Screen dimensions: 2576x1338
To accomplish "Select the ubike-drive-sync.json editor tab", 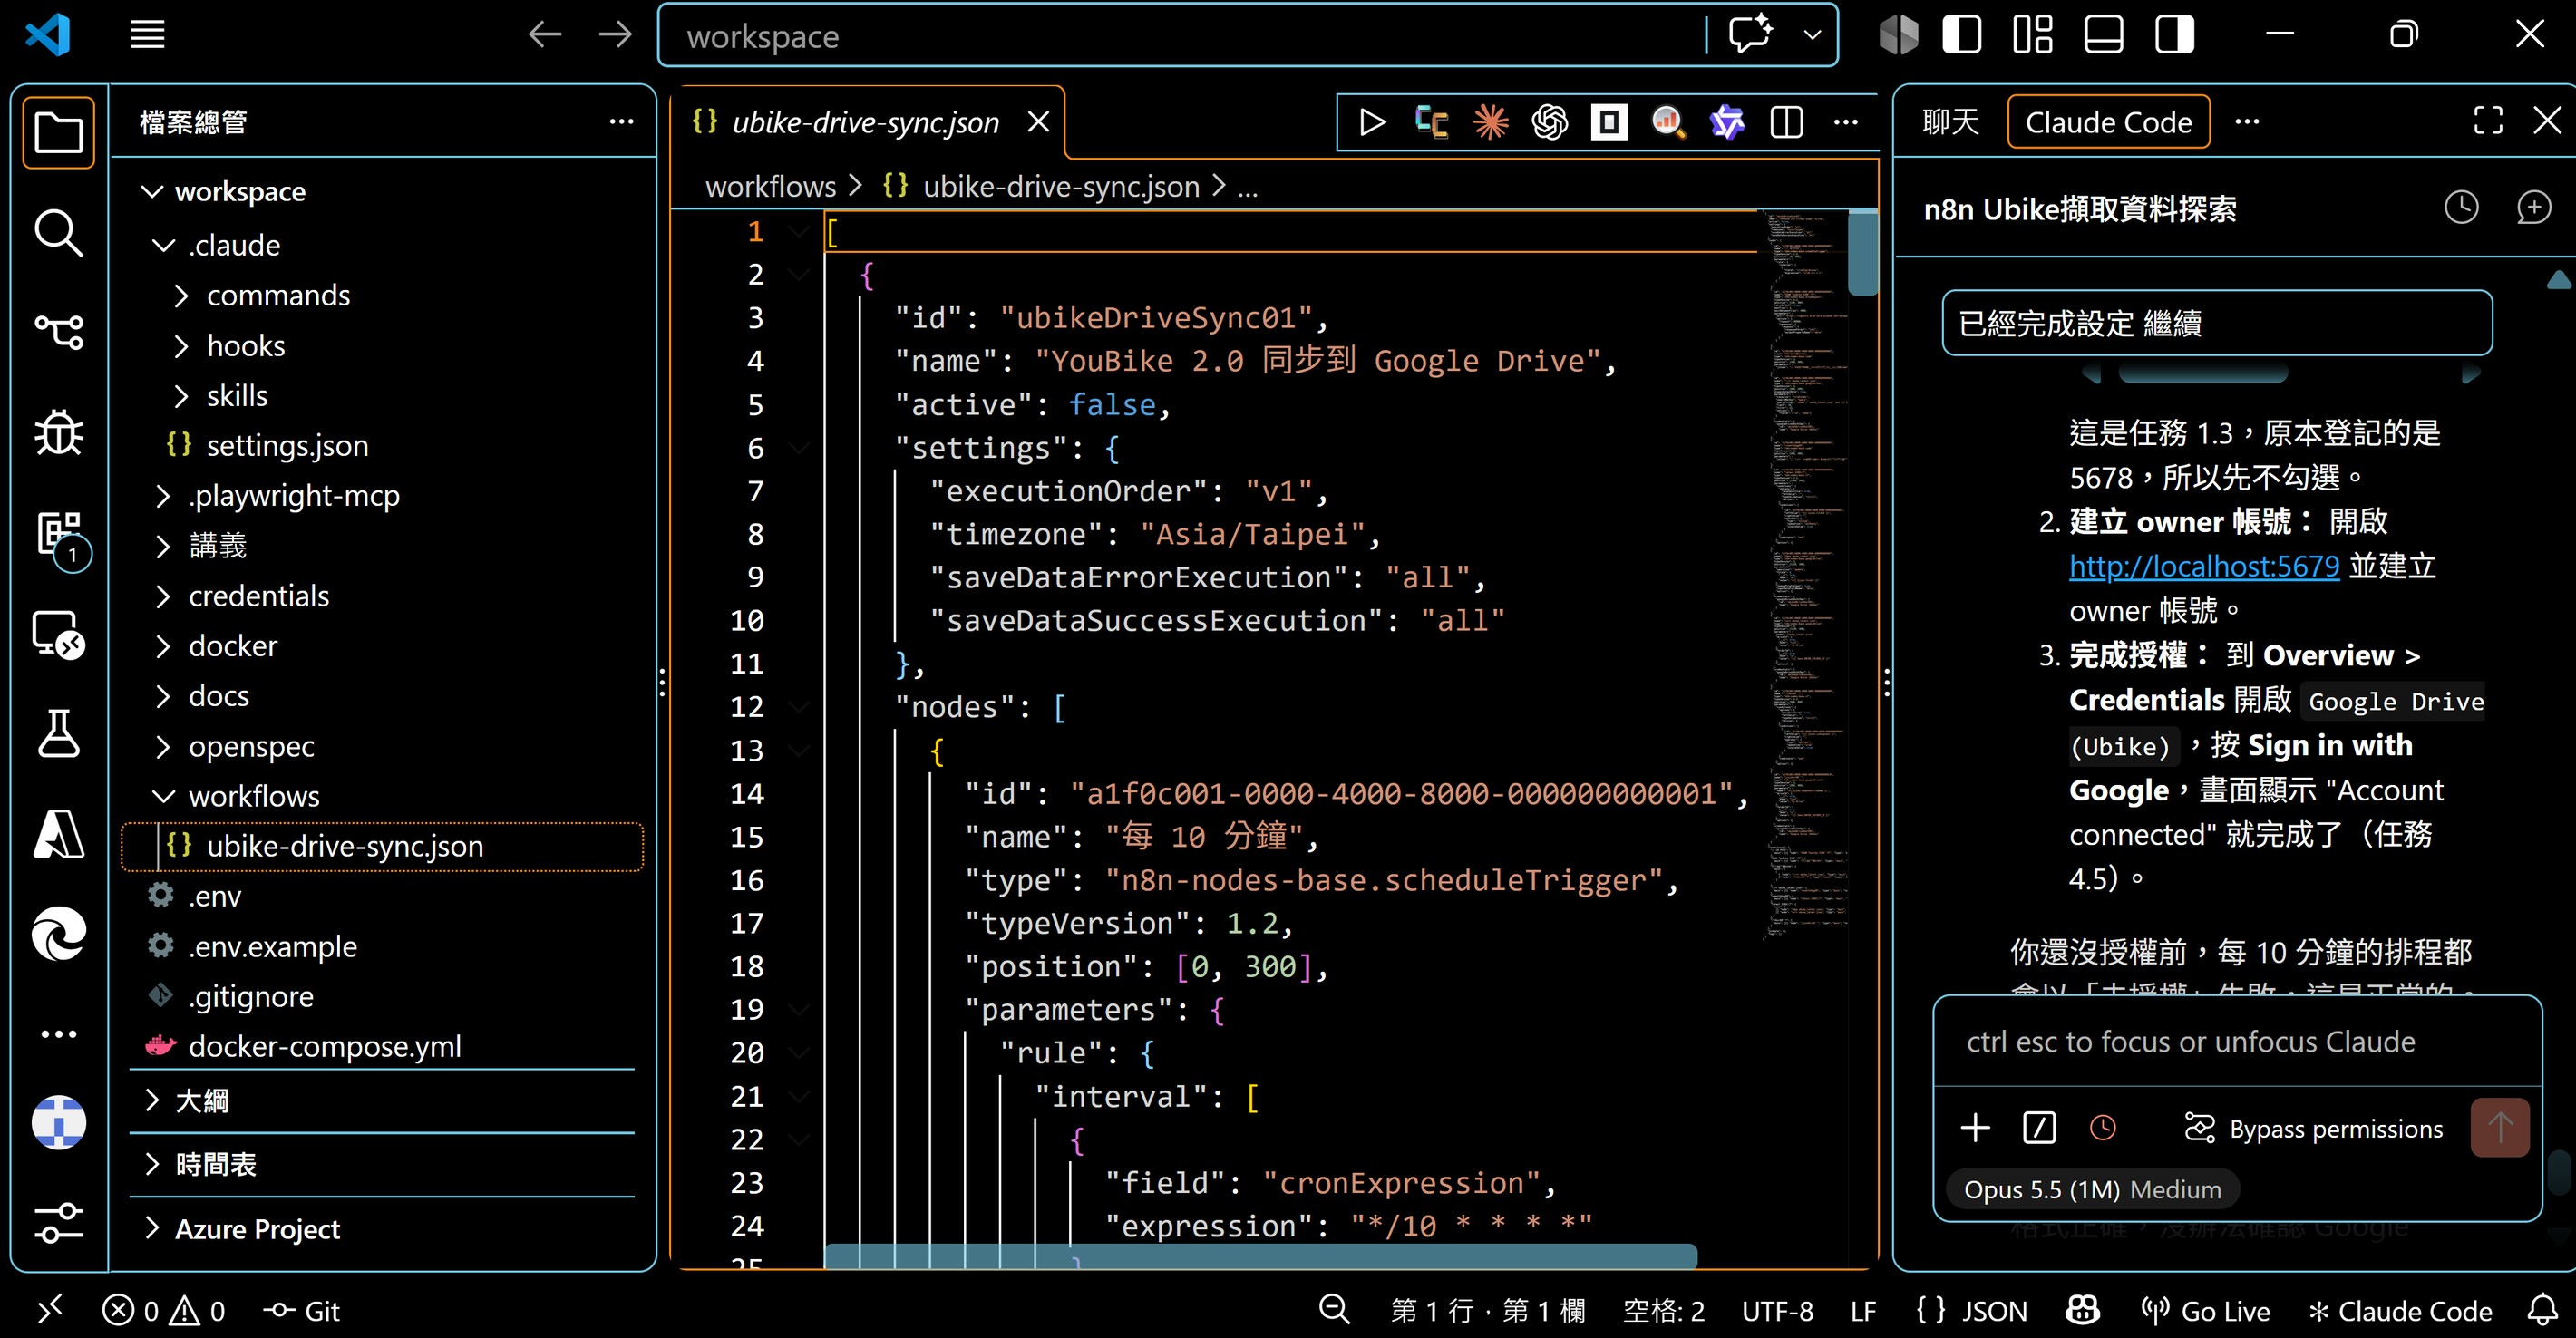I will [865, 122].
